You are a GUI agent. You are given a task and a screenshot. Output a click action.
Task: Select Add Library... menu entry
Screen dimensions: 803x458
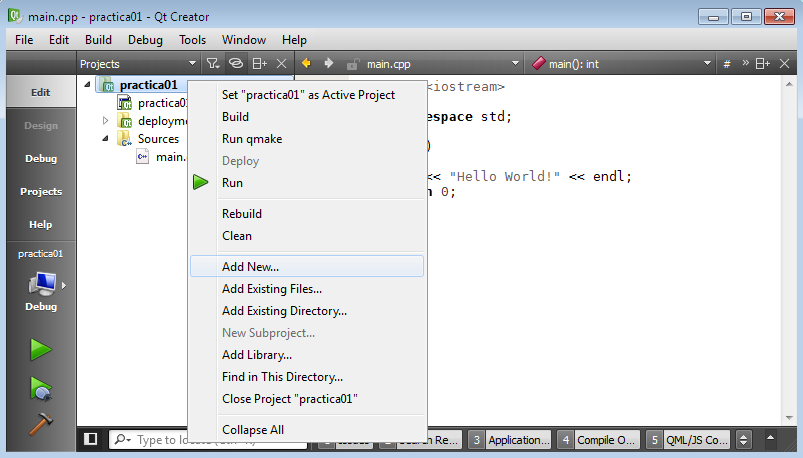[307, 355]
